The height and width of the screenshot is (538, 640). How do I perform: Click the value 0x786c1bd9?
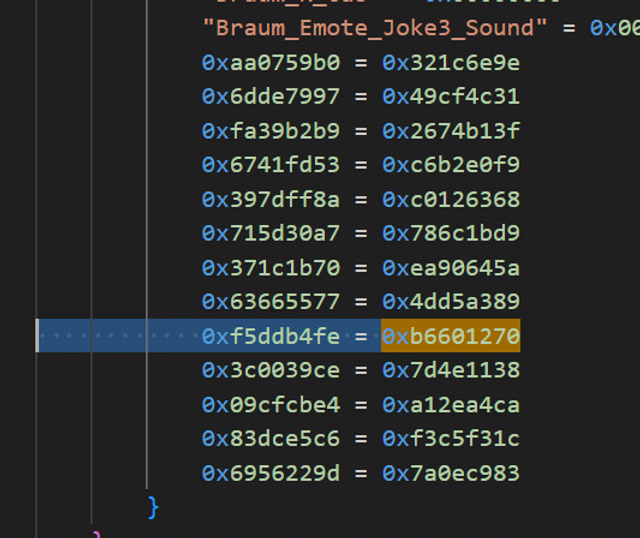450,234
